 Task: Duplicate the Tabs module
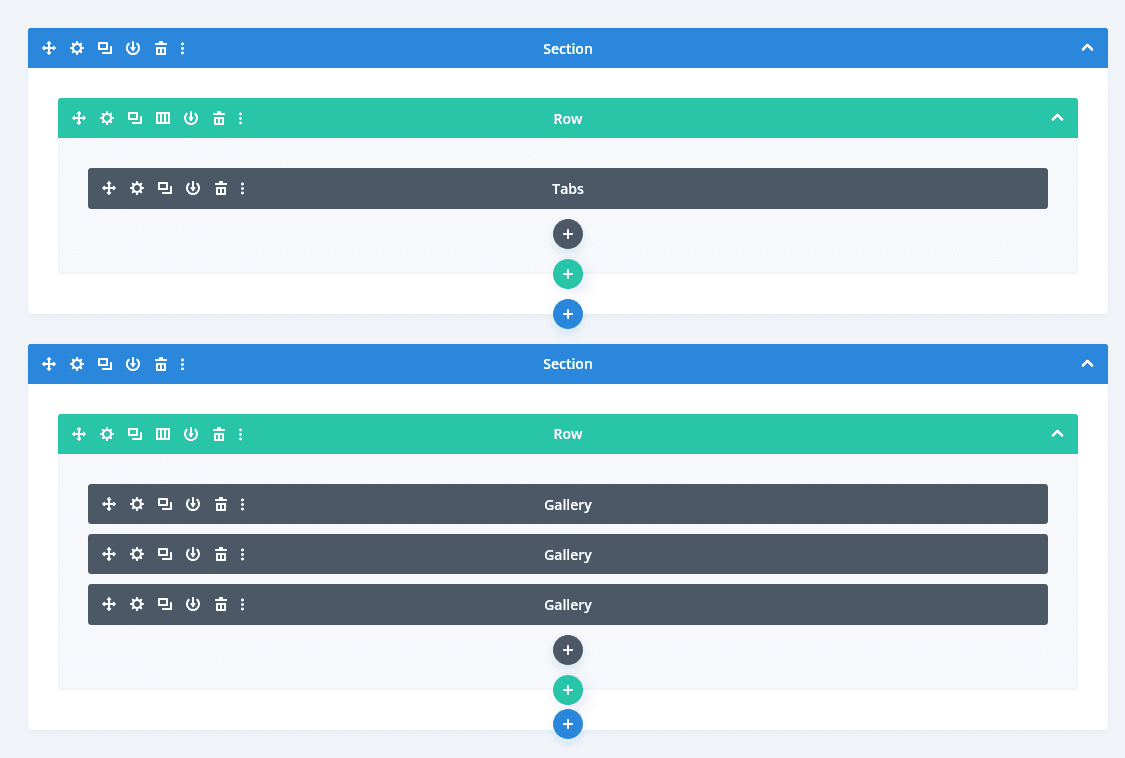click(x=165, y=188)
